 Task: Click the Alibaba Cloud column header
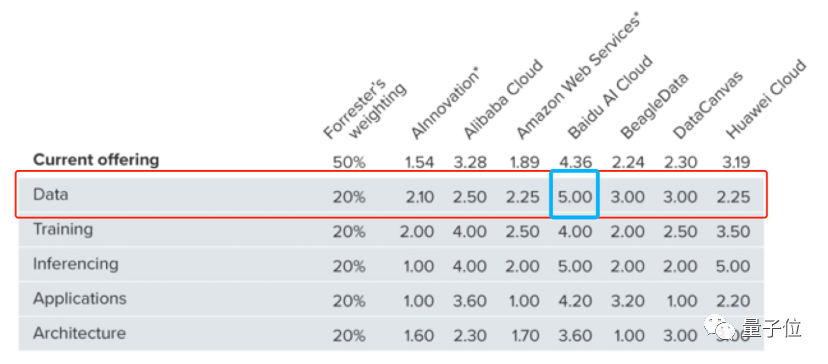tap(502, 100)
